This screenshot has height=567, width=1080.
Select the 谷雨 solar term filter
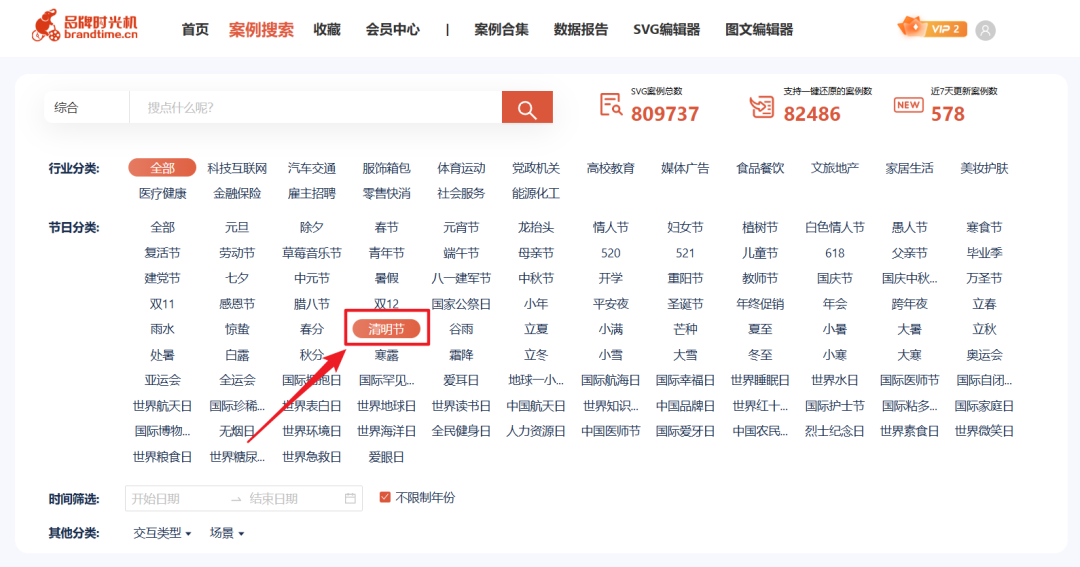[461, 329]
